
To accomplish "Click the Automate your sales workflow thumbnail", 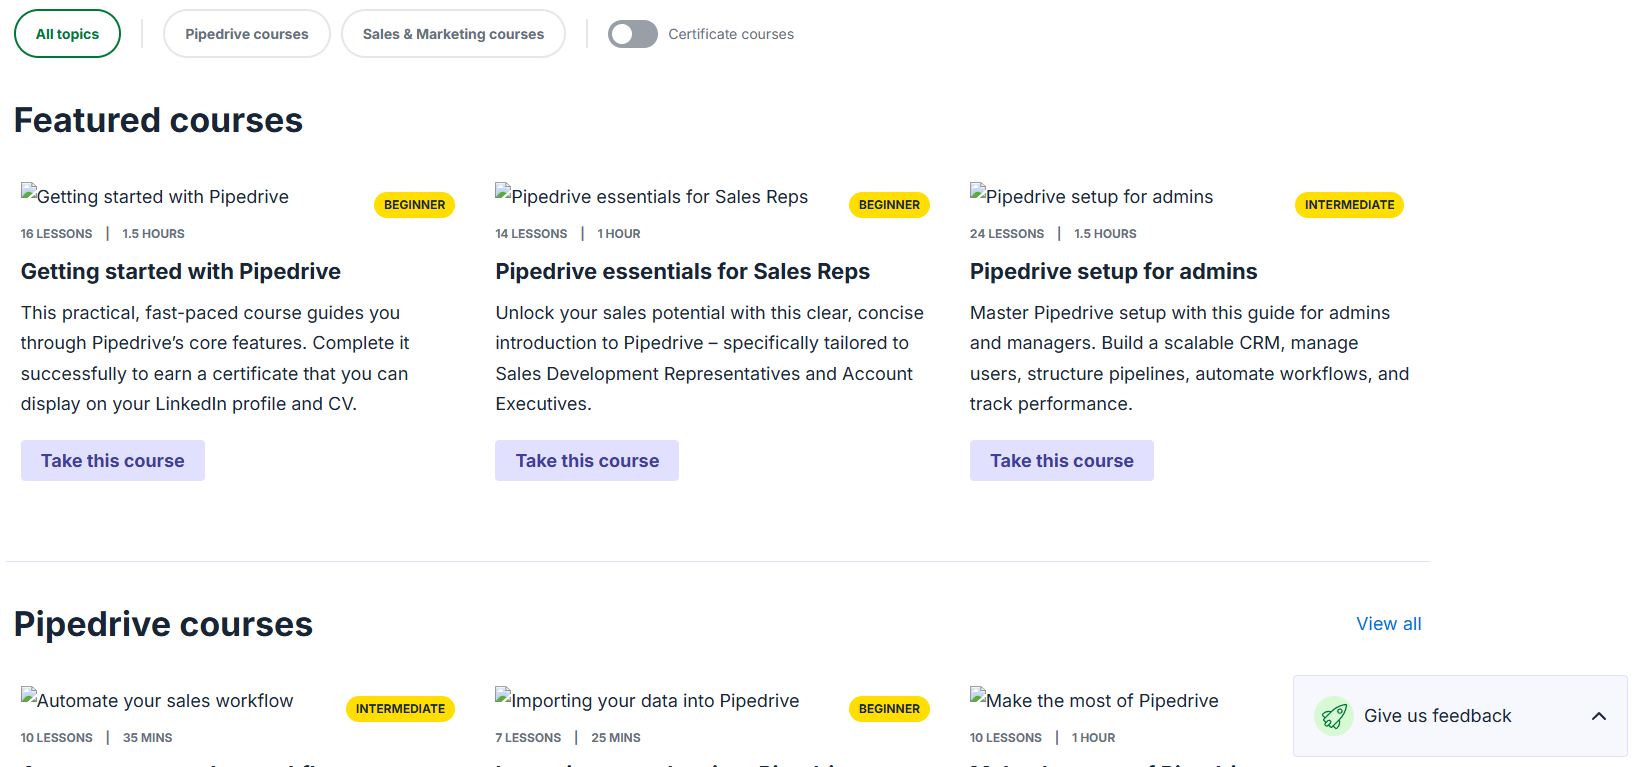I will 157,700.
